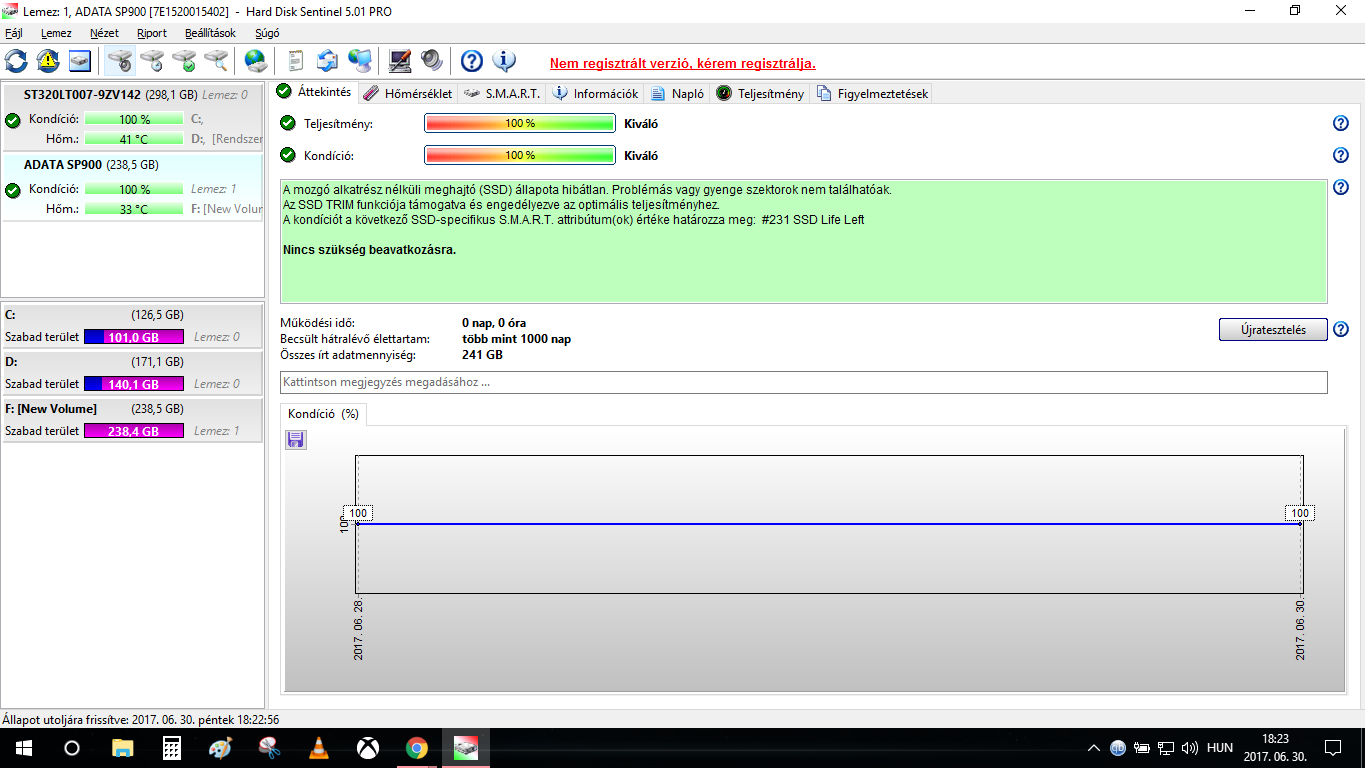This screenshot has height=768, width=1365.
Task: Click the blue-framed disk toolbar icon
Action: coord(80,61)
